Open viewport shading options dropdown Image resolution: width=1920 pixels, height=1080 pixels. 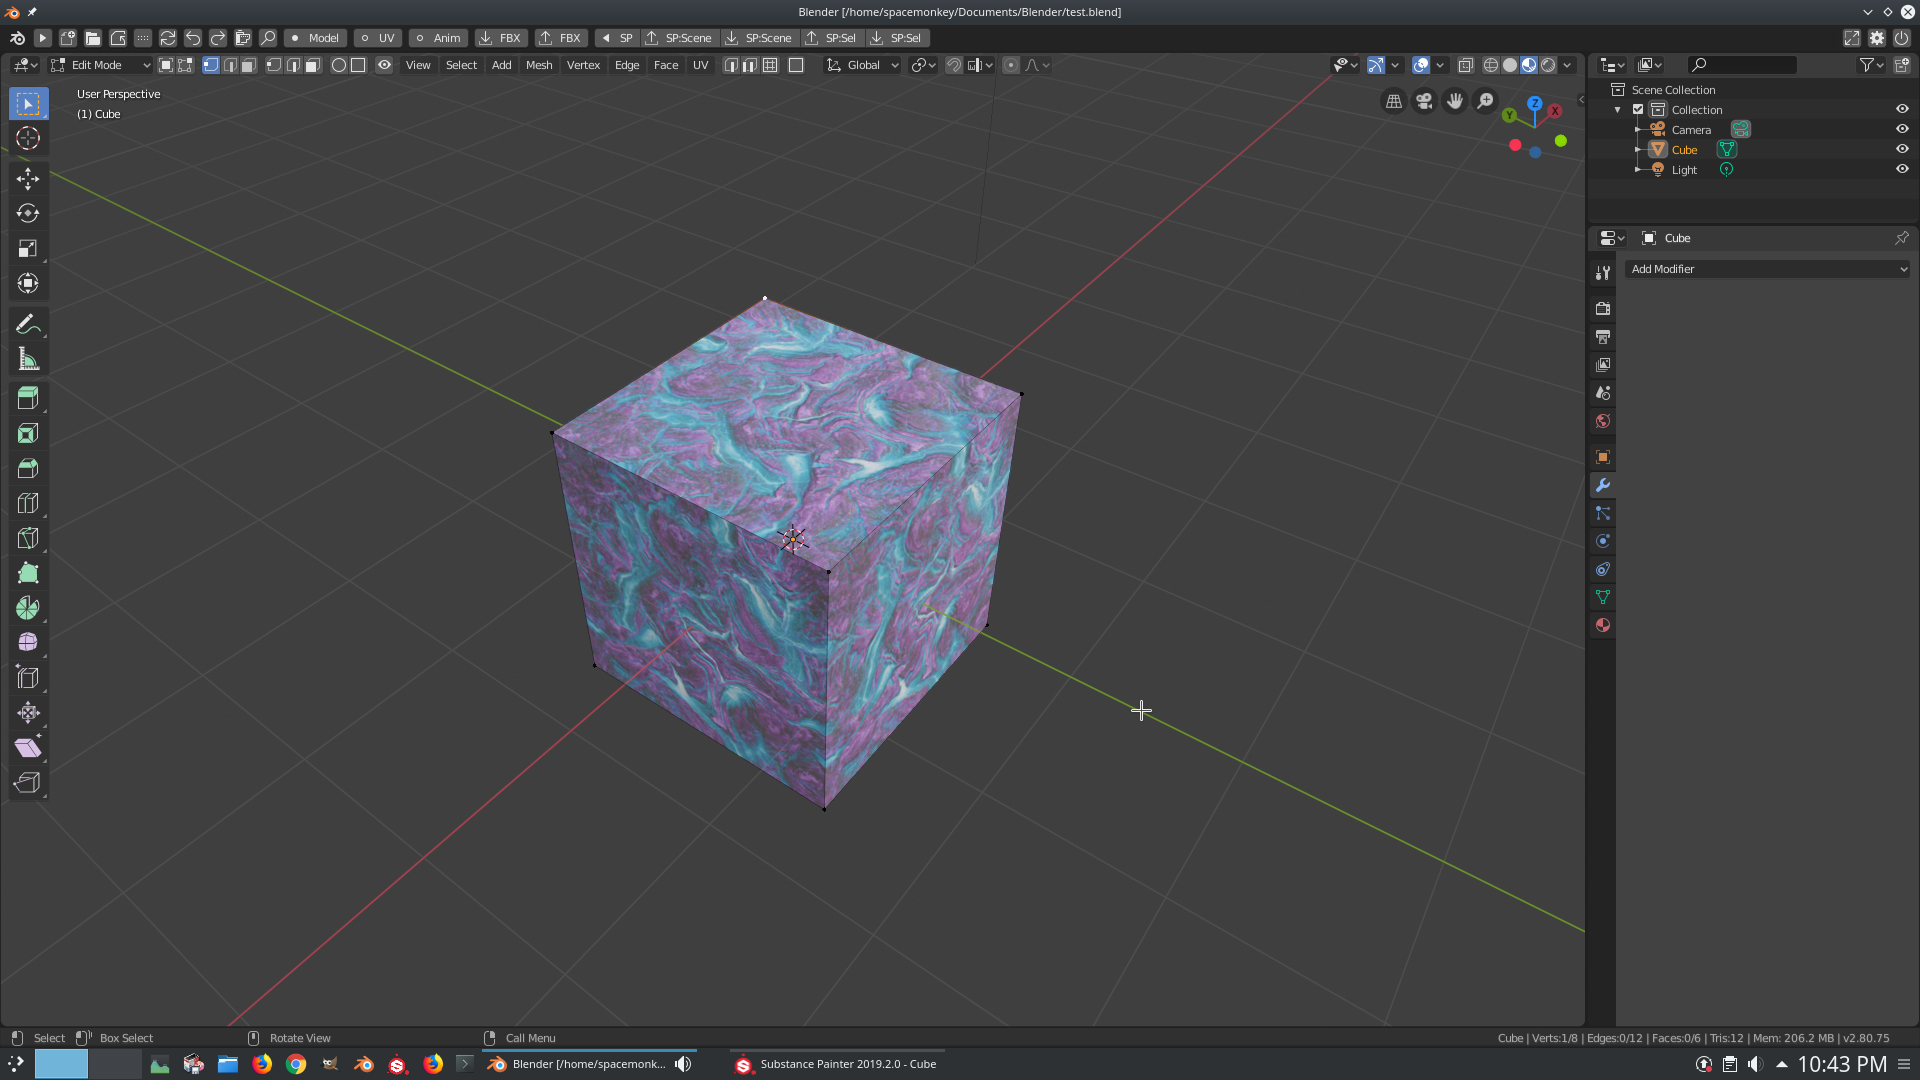click(1568, 65)
